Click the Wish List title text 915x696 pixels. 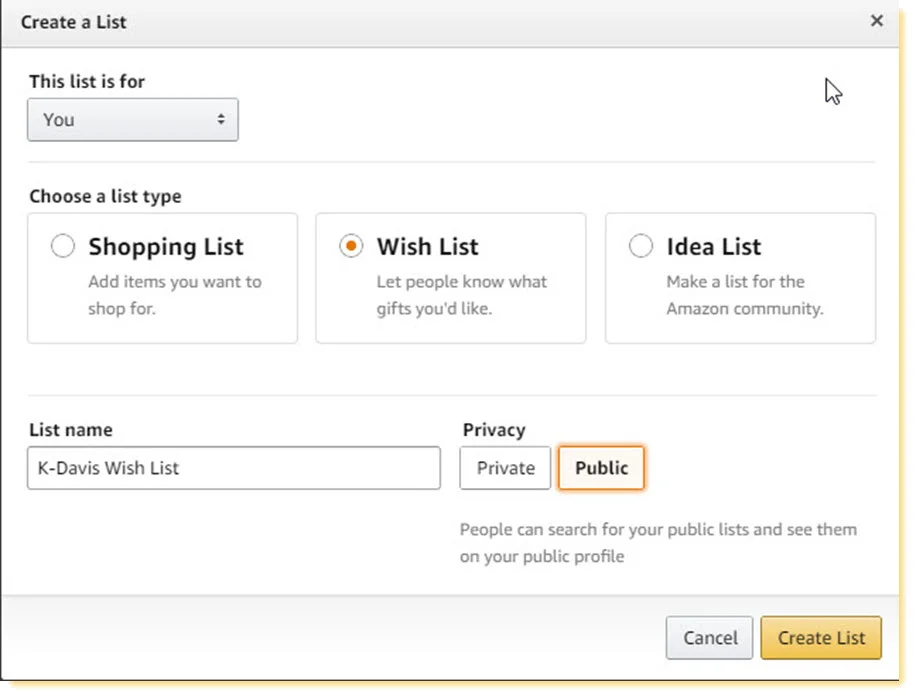tap(427, 247)
